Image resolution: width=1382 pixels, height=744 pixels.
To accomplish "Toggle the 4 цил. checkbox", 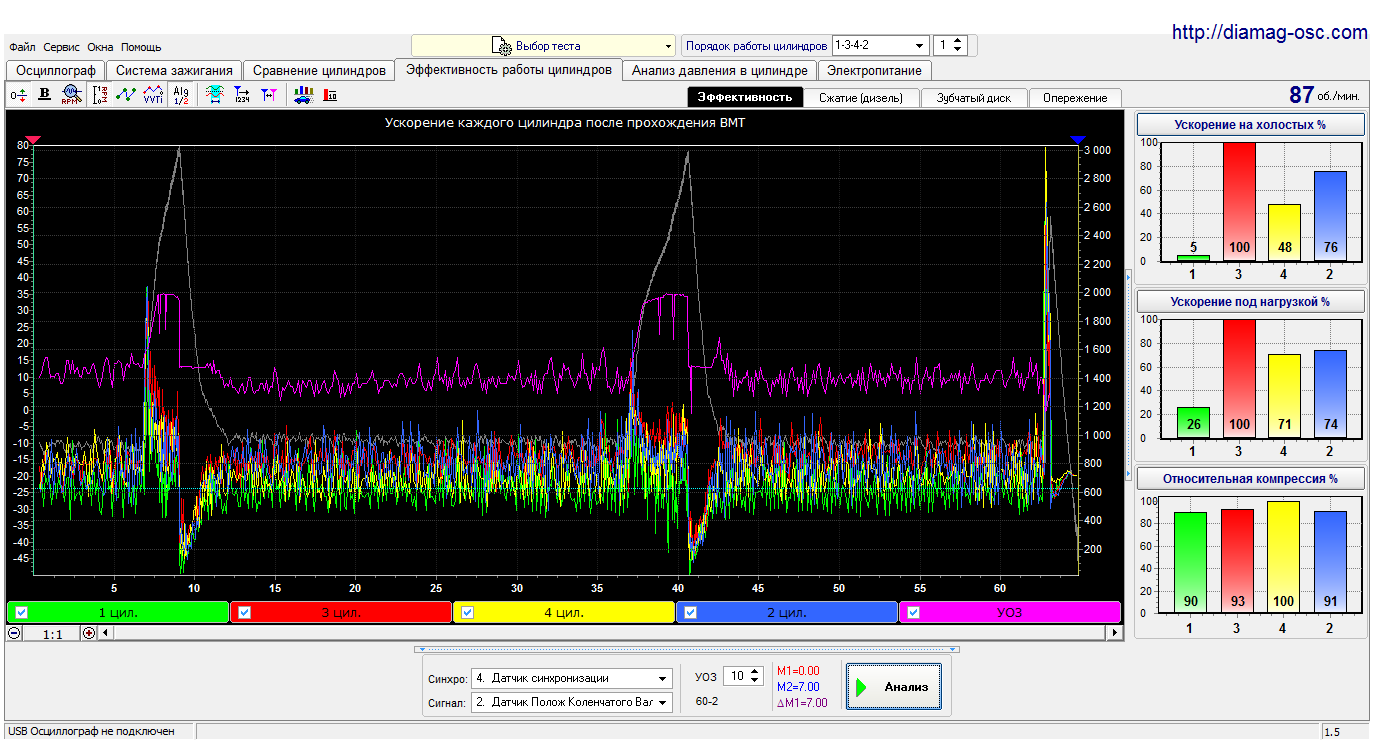I will pos(467,612).
